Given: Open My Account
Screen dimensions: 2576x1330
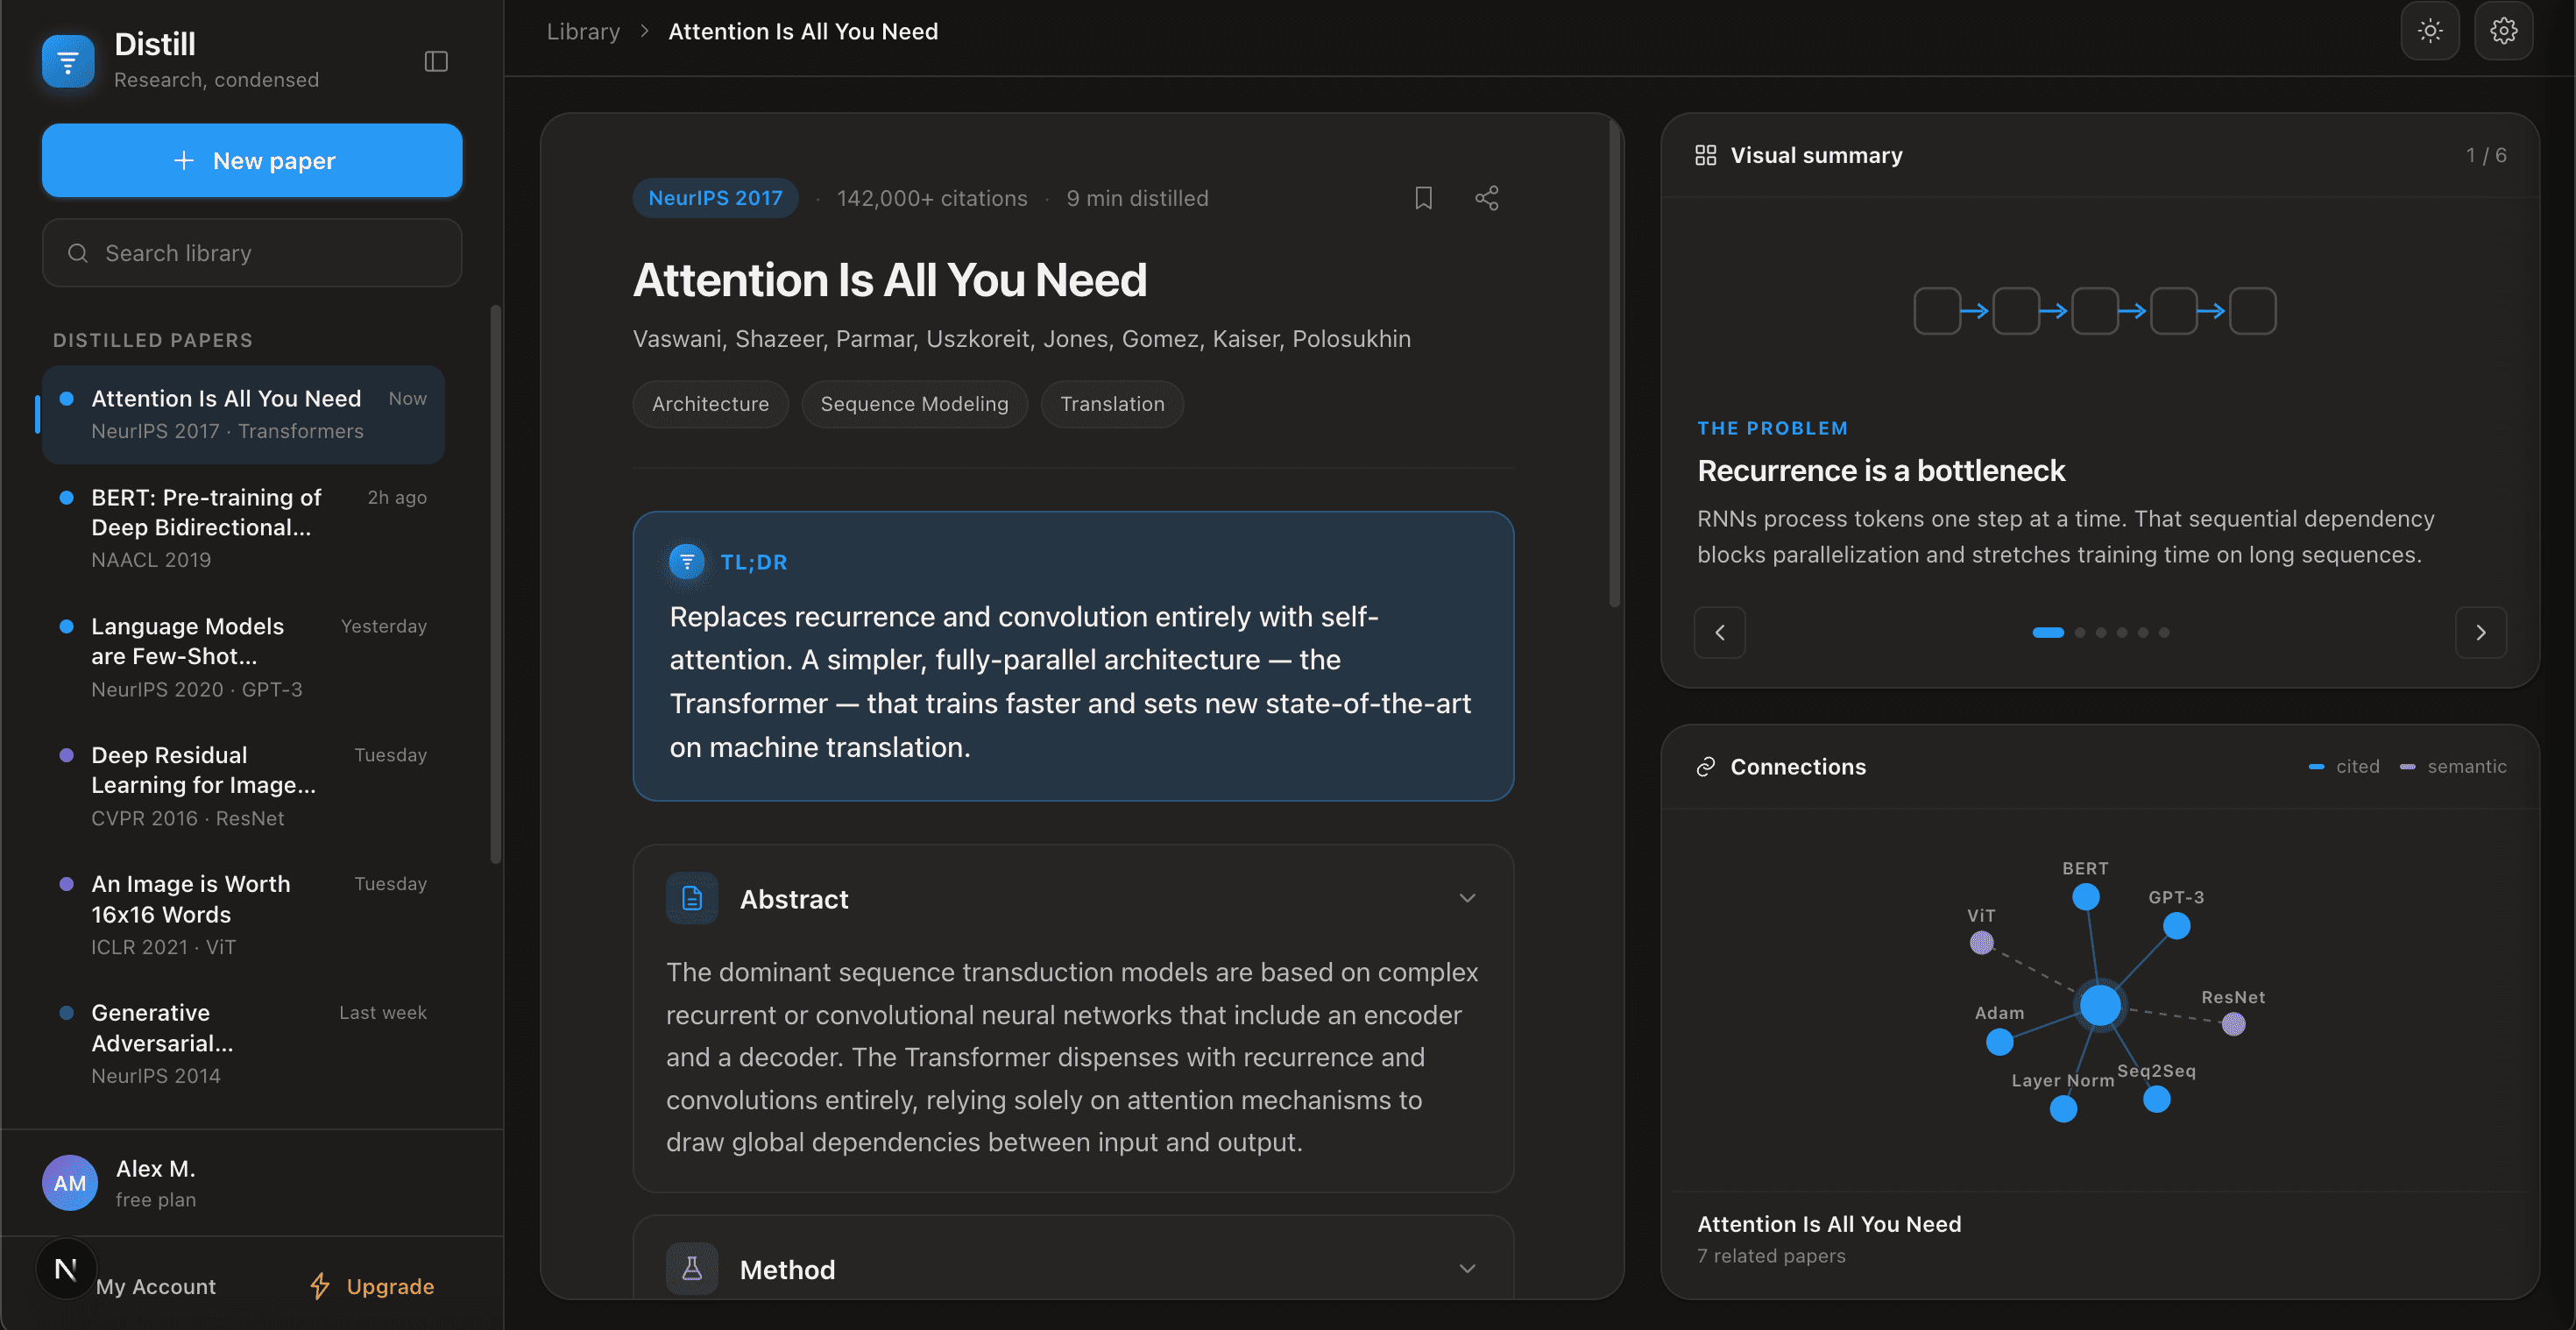Looking at the screenshot, I should pos(156,1286).
